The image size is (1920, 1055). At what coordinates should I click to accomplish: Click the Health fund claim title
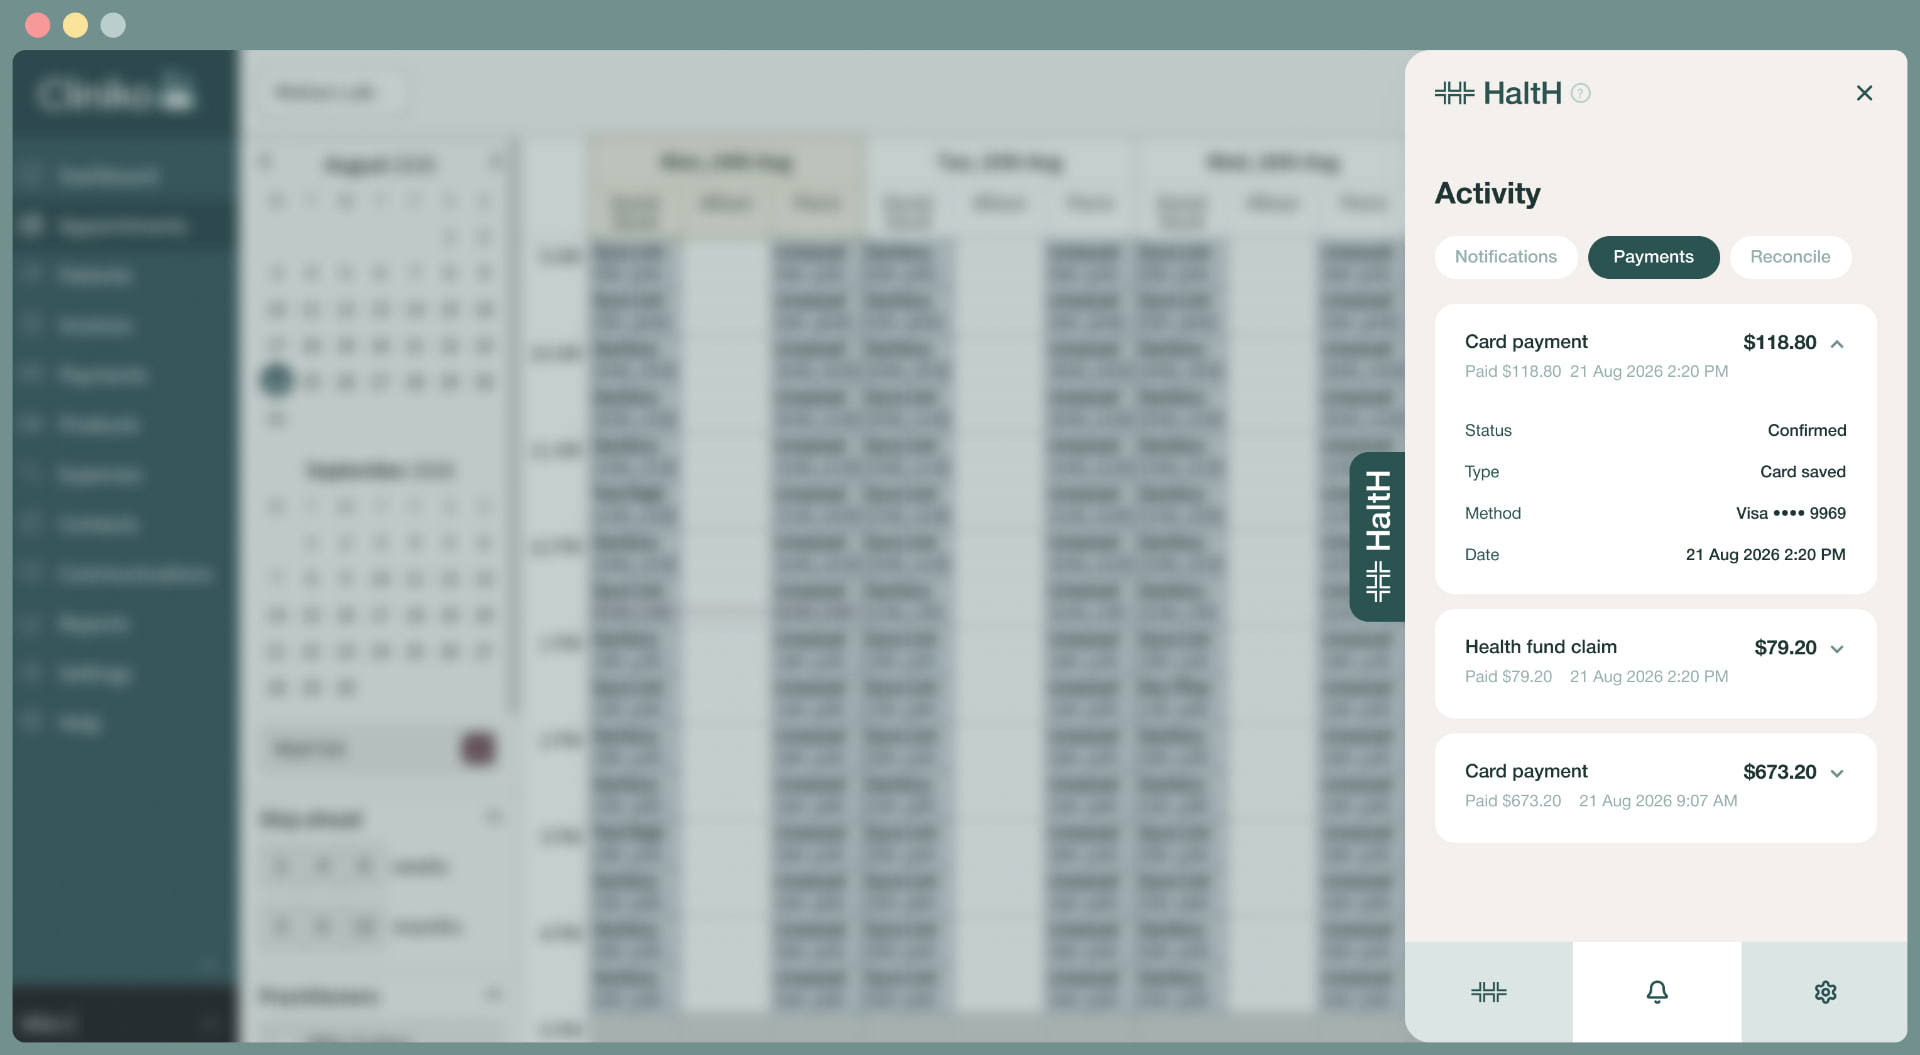(x=1541, y=647)
